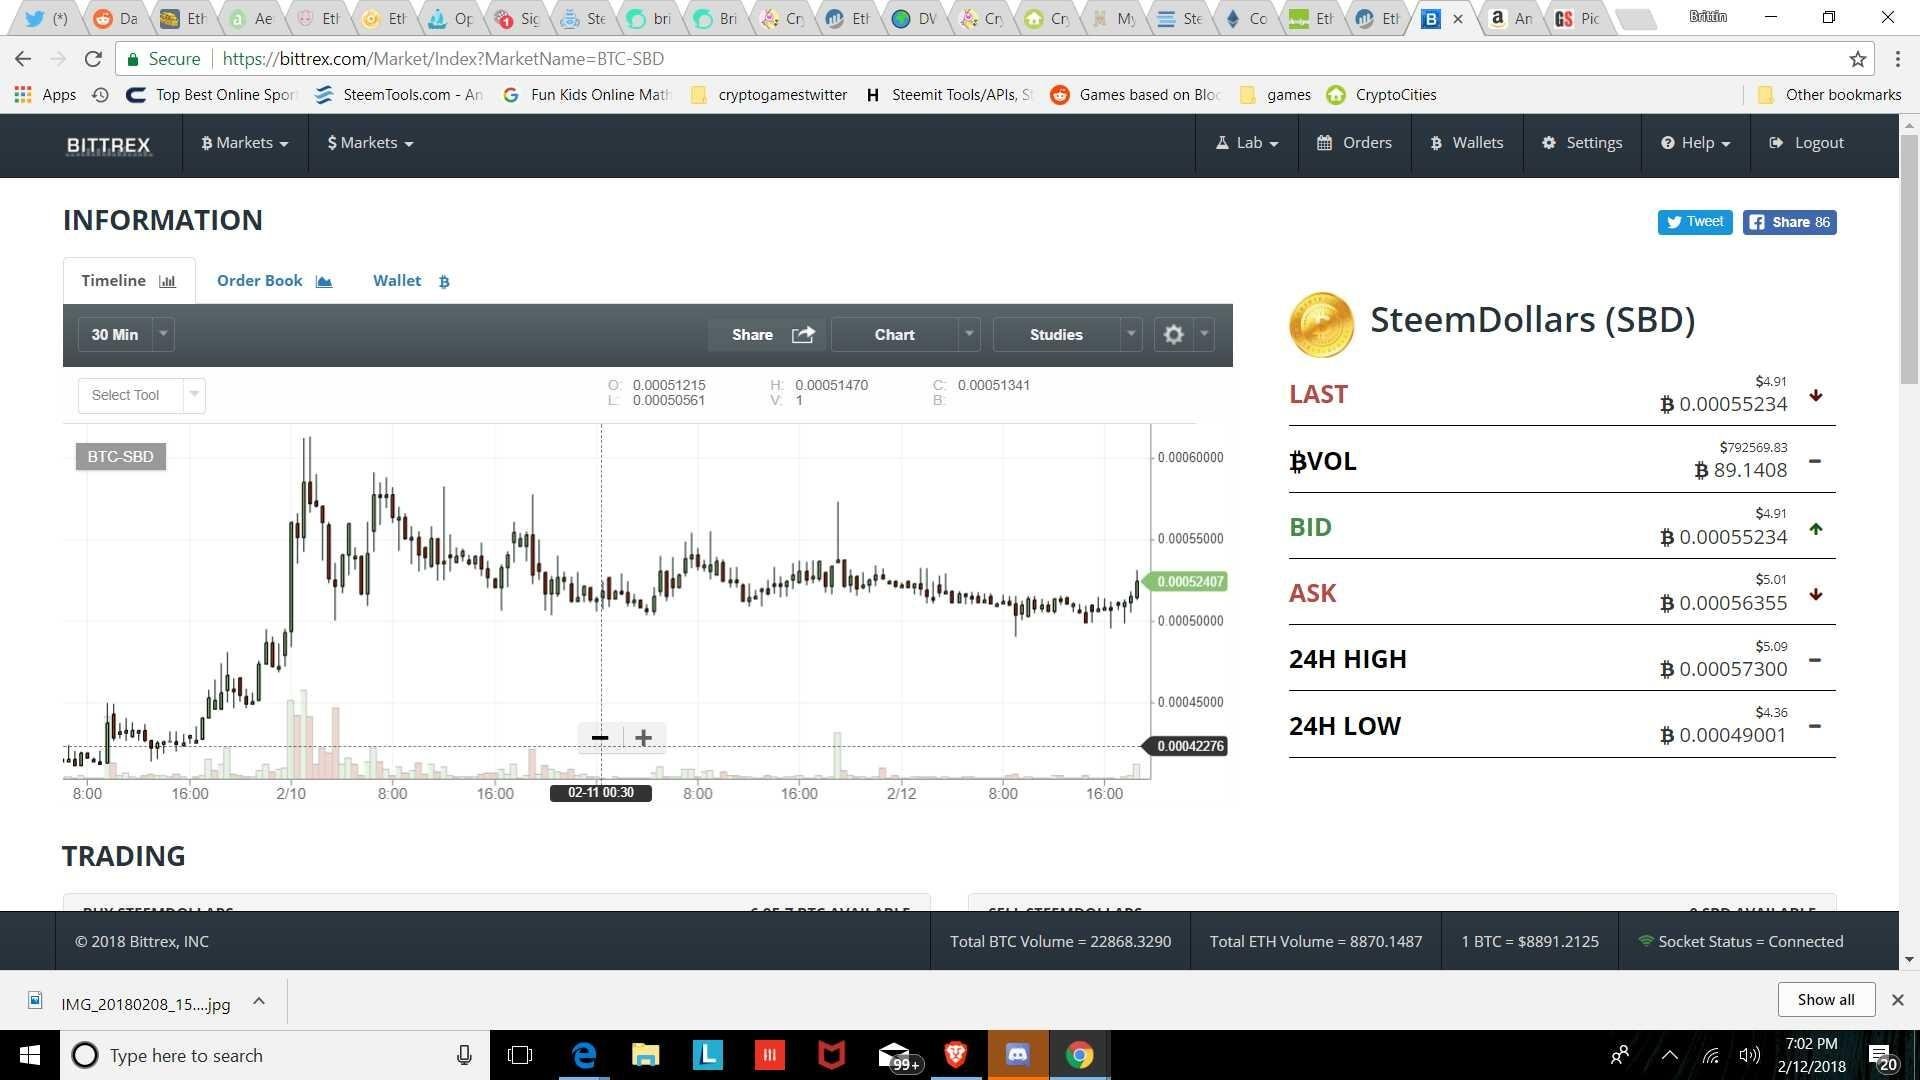This screenshot has width=1920, height=1080.
Task: Click the page vertical scrollbar
Action: pyautogui.click(x=1909, y=258)
